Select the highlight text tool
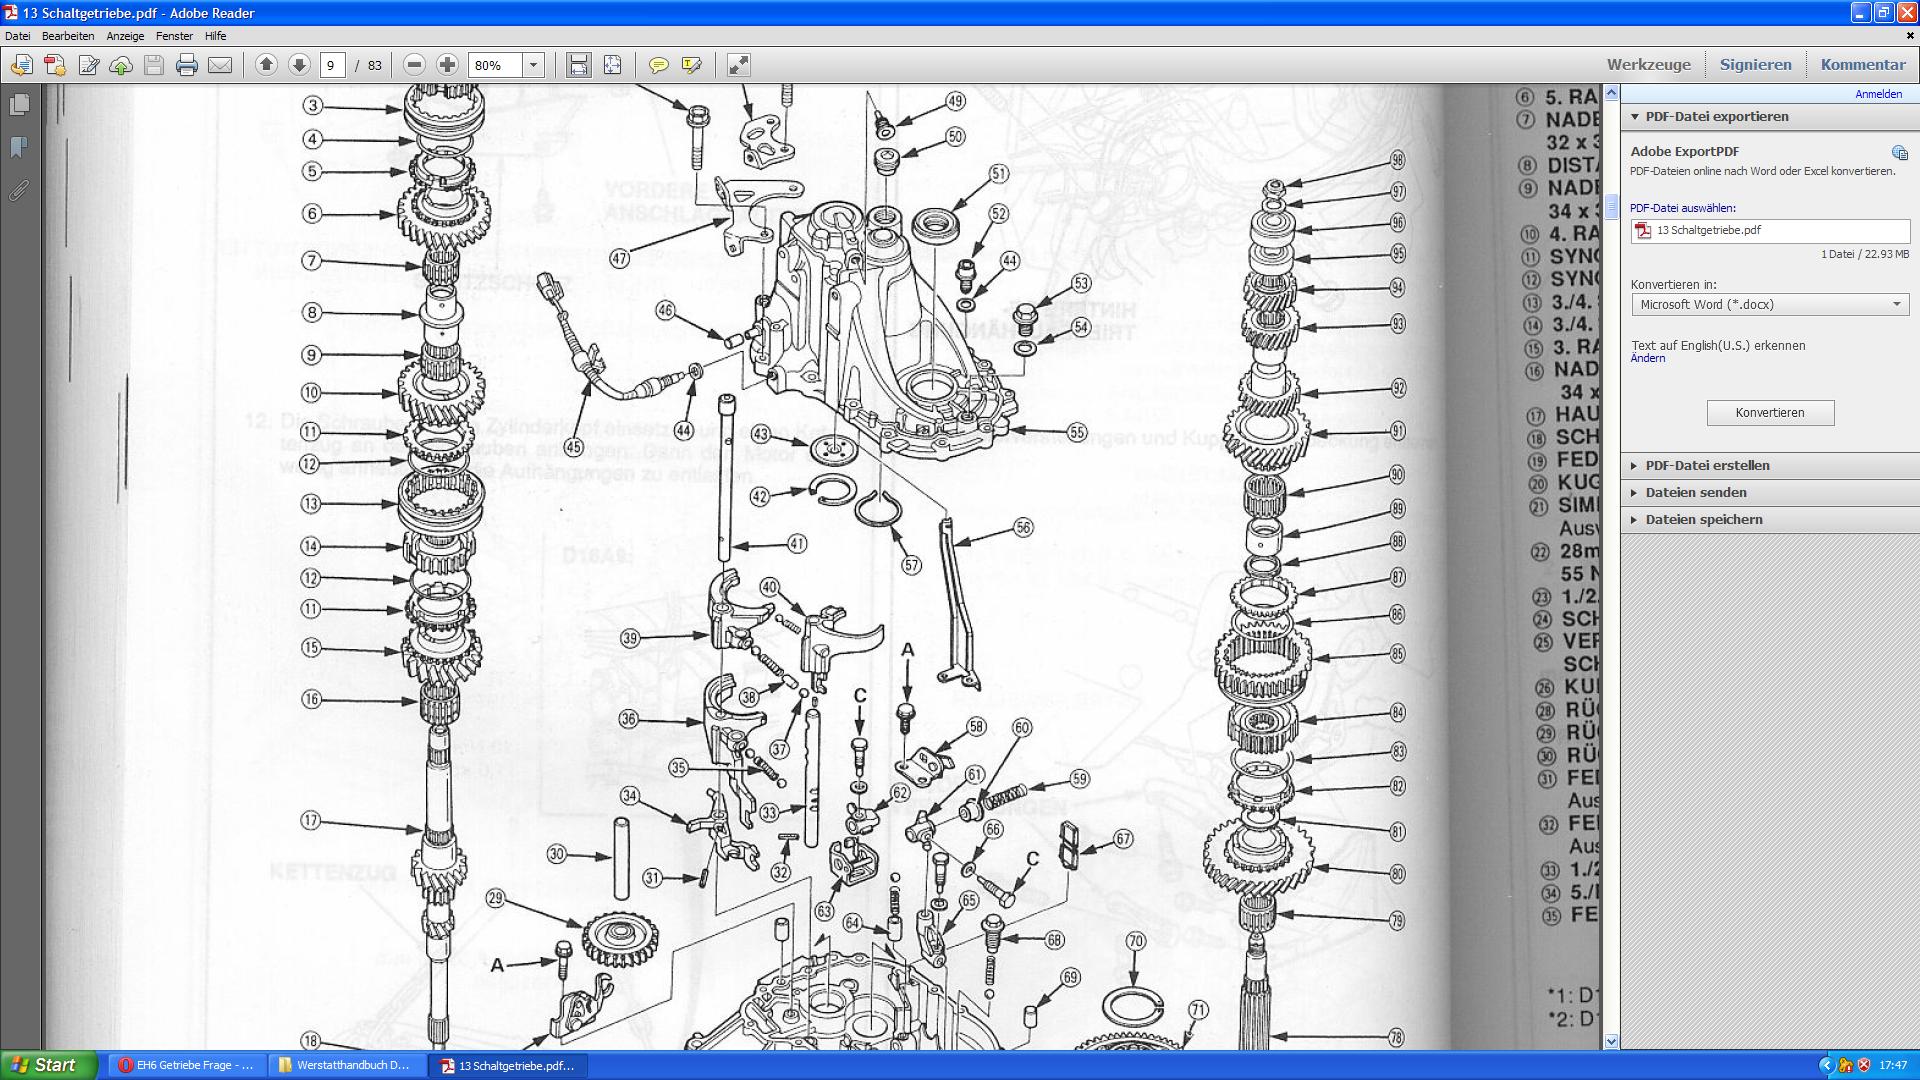 point(691,66)
